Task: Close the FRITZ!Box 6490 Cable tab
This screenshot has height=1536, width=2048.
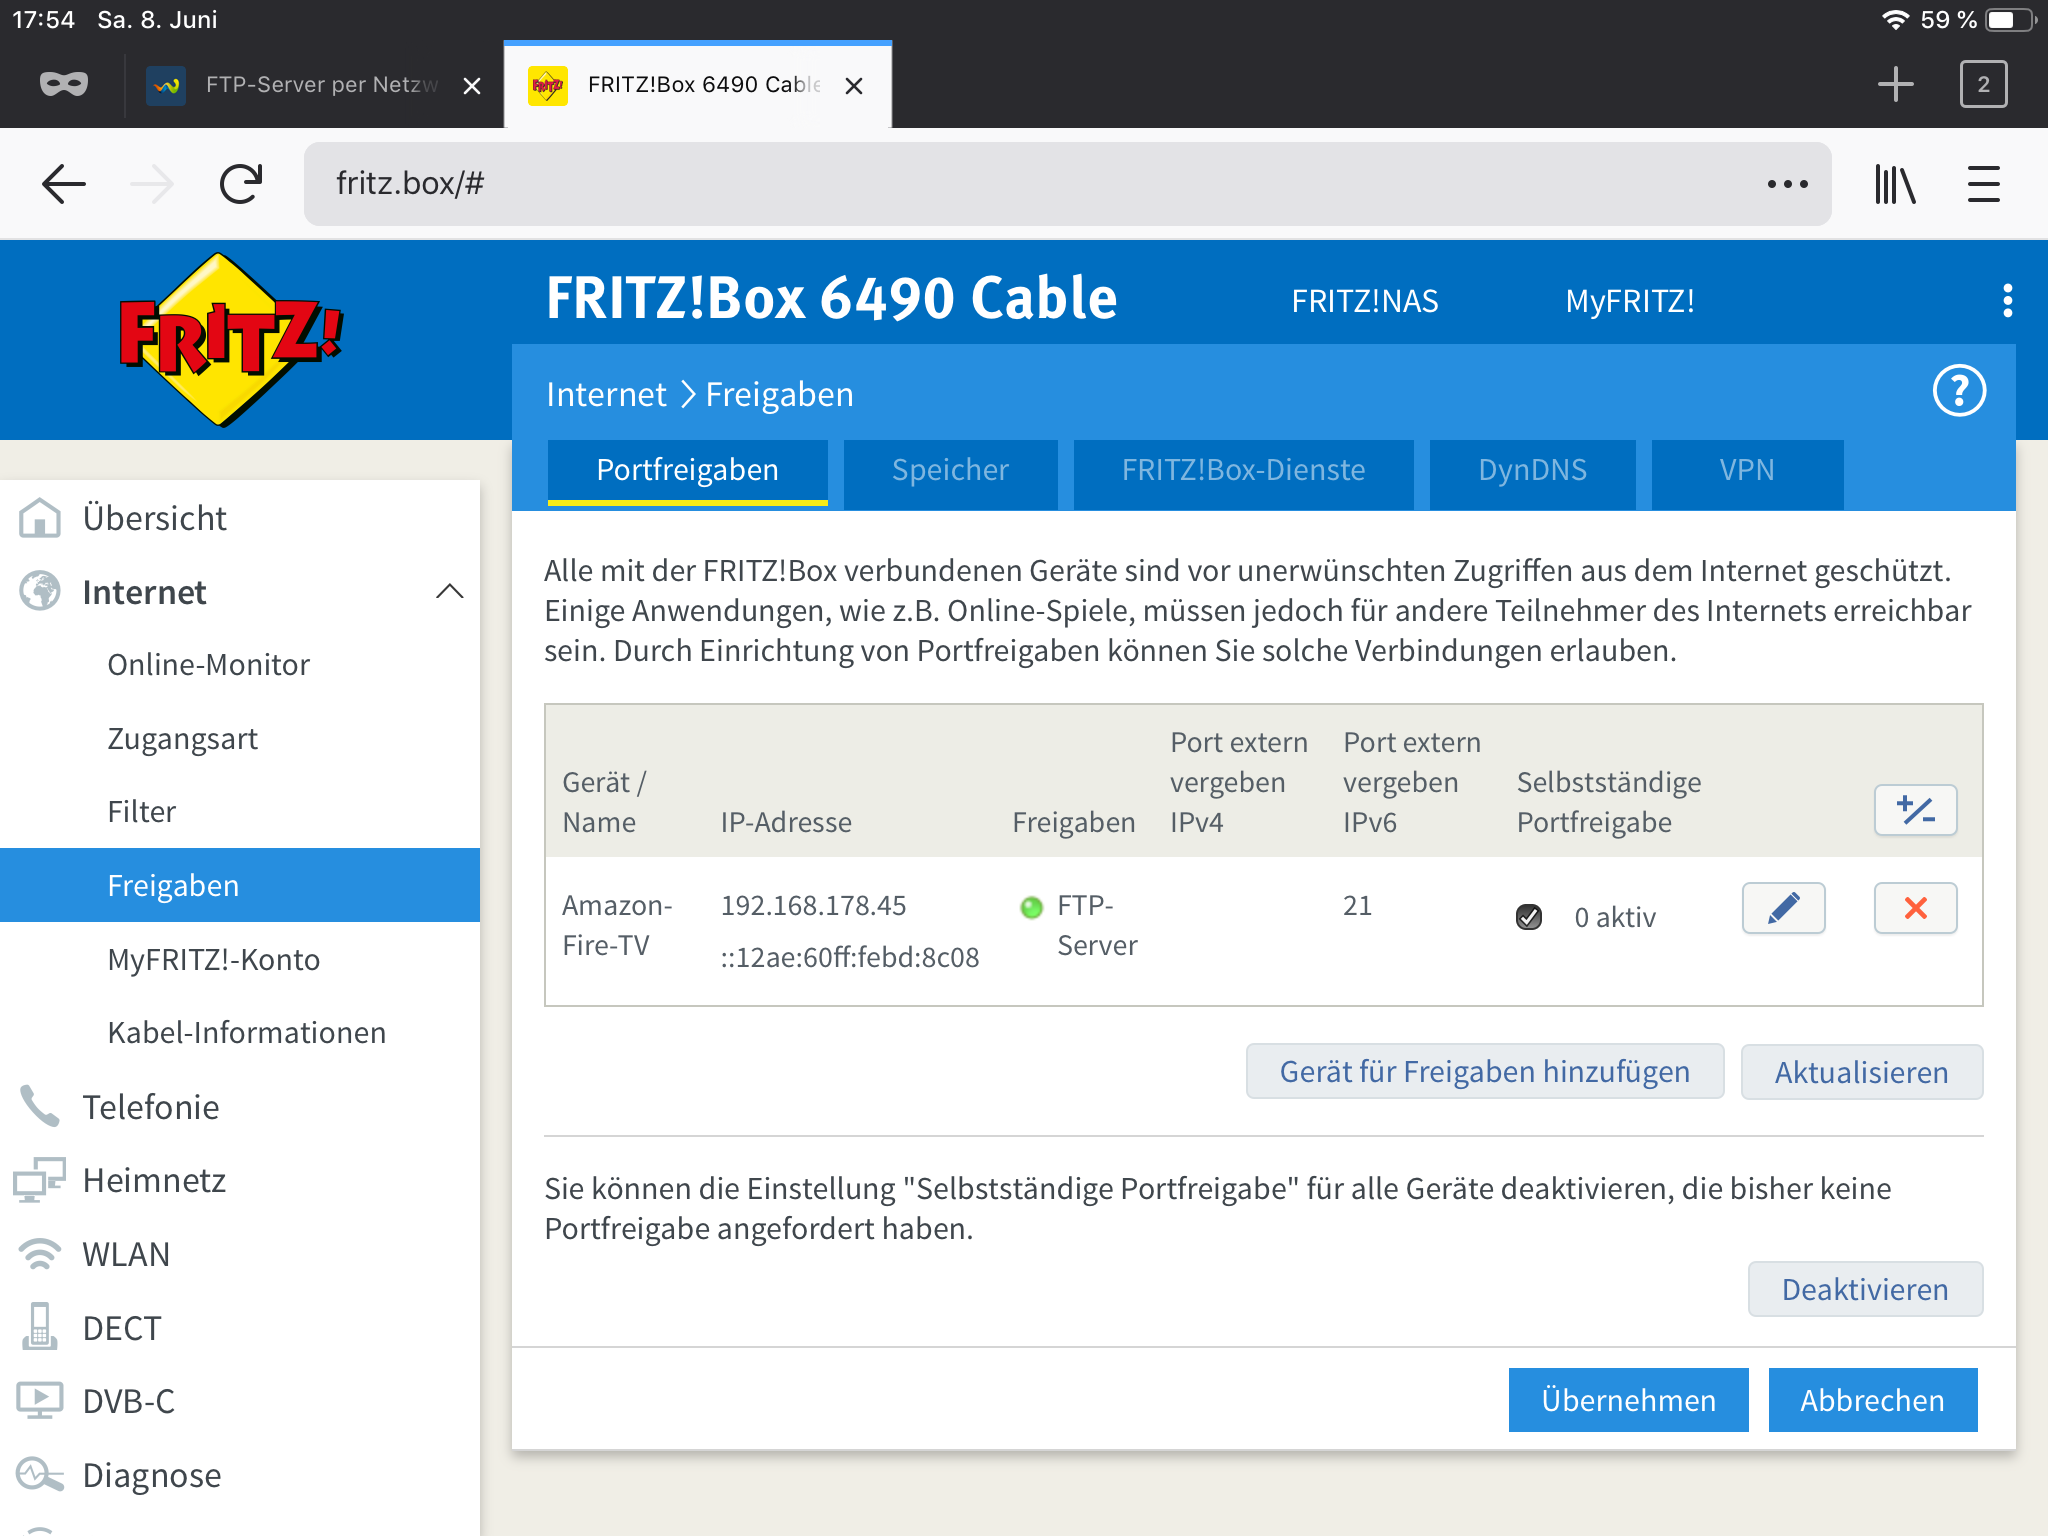Action: click(x=854, y=86)
